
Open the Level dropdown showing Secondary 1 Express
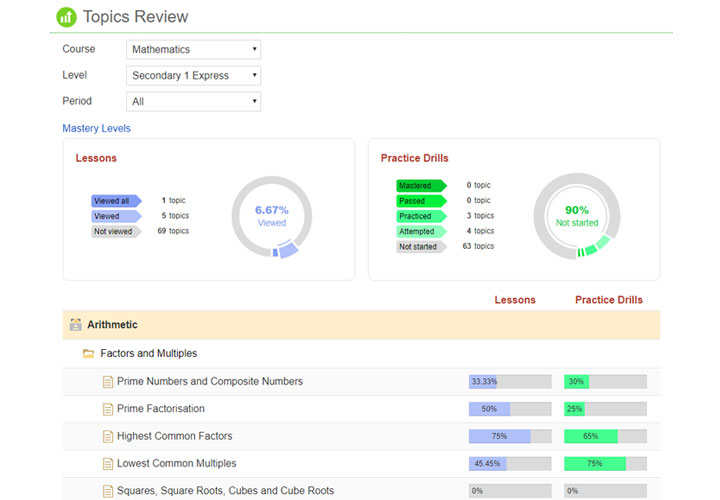(x=194, y=75)
